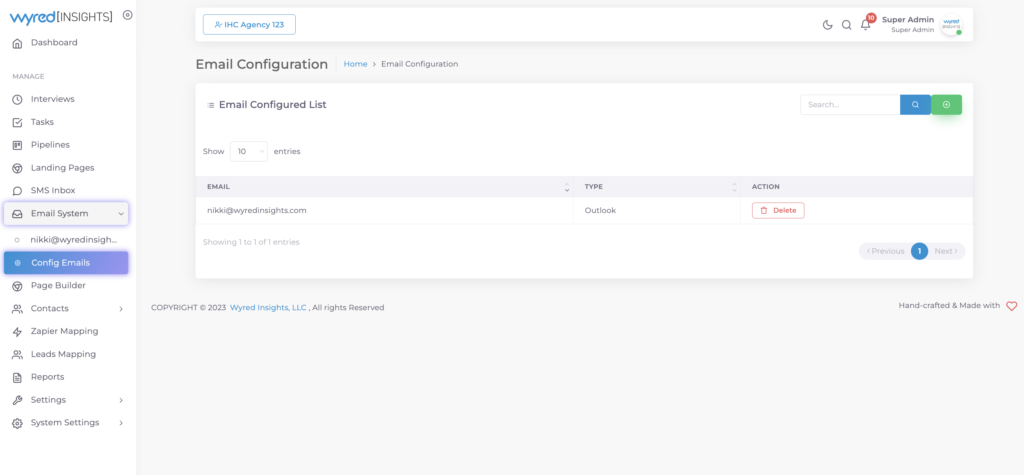Sort table by EMAIL column

point(384,187)
